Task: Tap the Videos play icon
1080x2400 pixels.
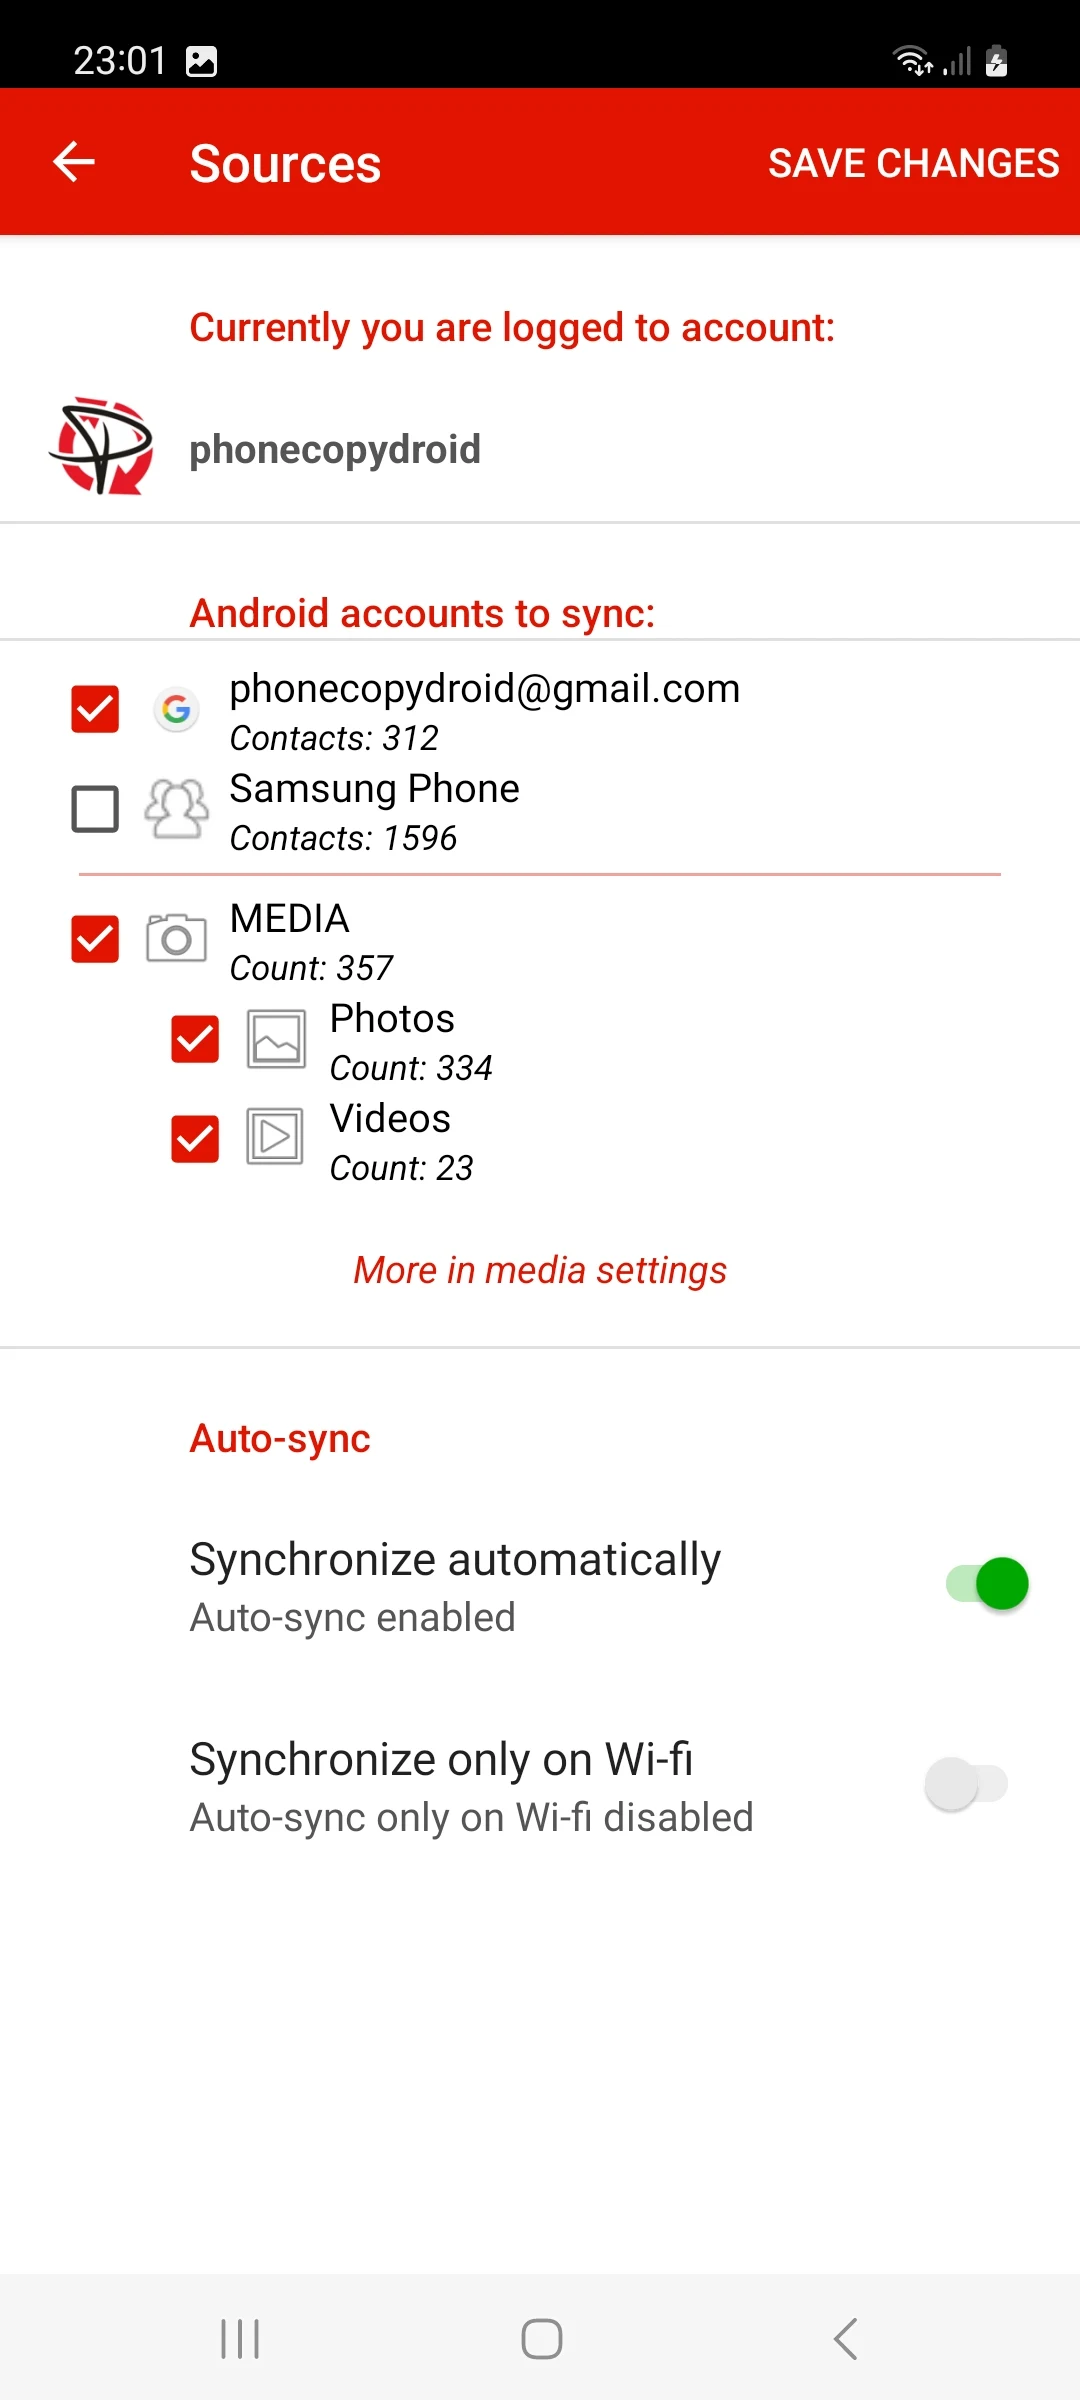Action: (276, 1137)
